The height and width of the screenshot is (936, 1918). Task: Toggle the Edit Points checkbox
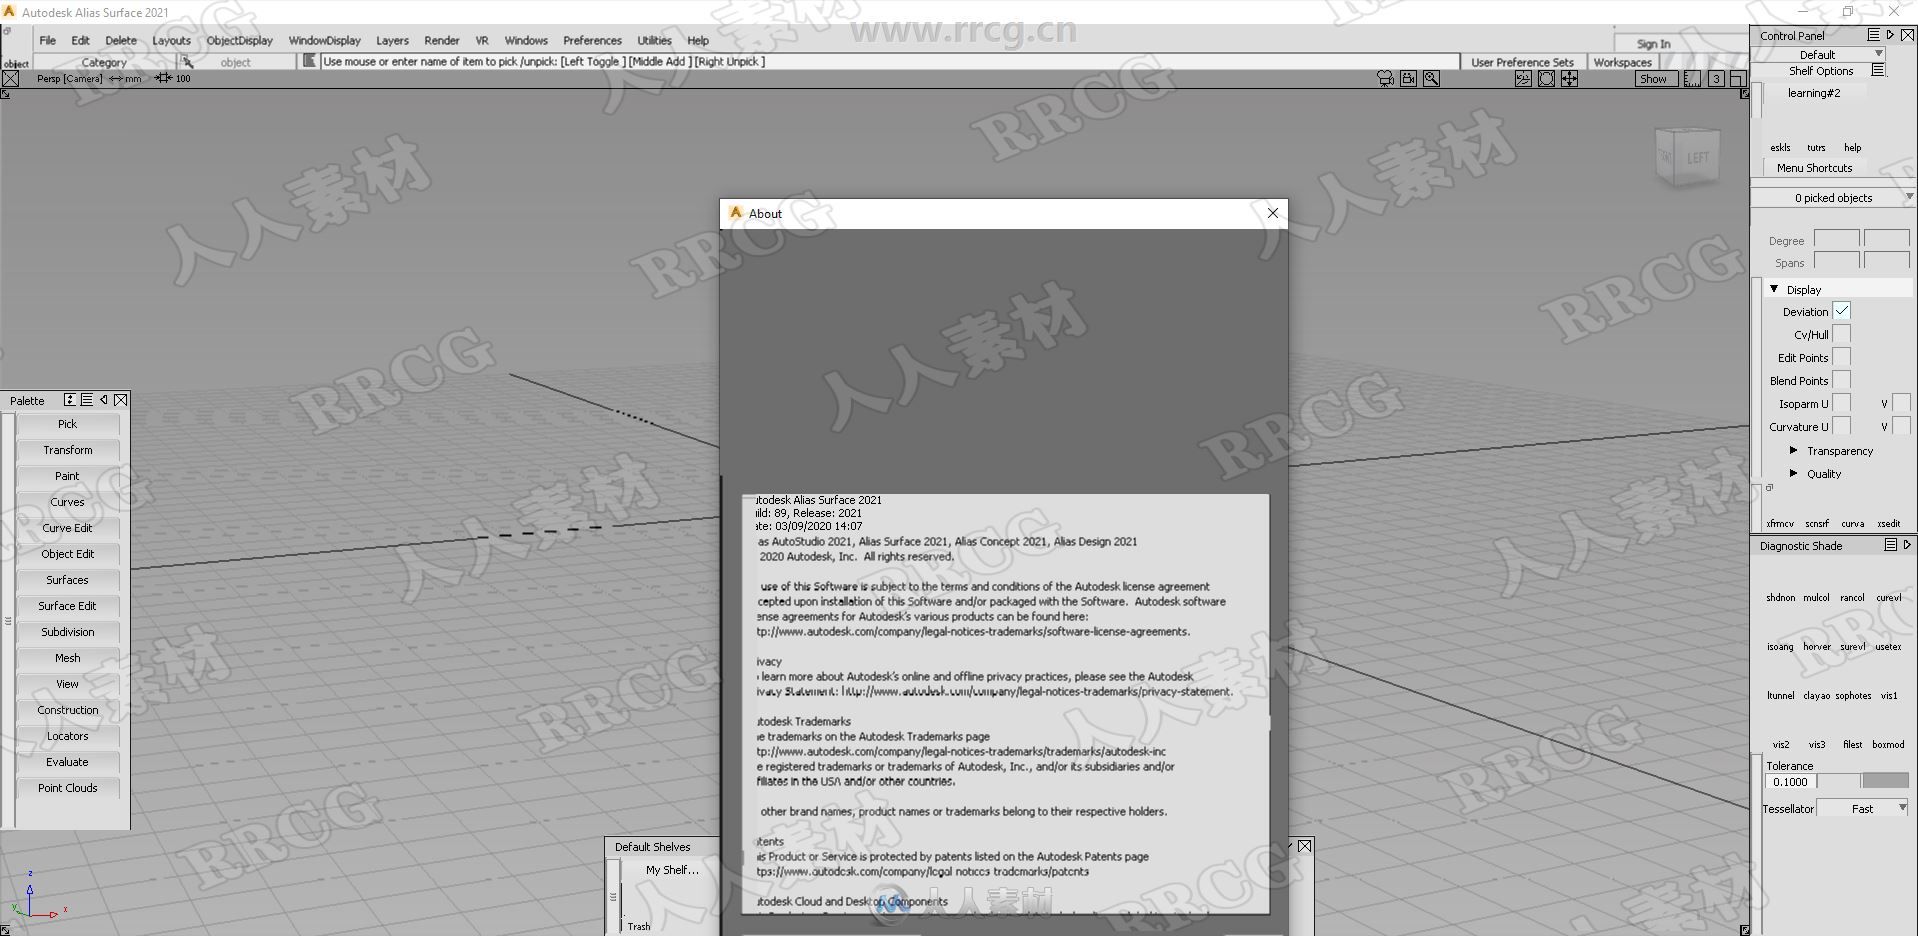coord(1842,357)
